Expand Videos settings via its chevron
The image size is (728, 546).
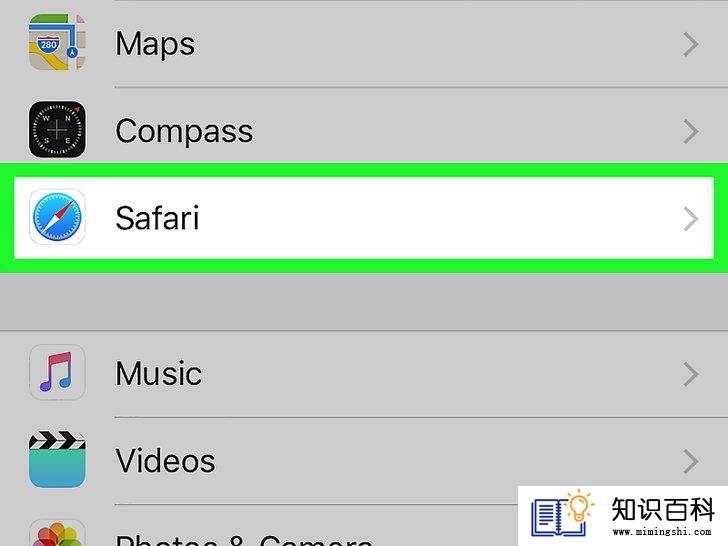point(691,462)
